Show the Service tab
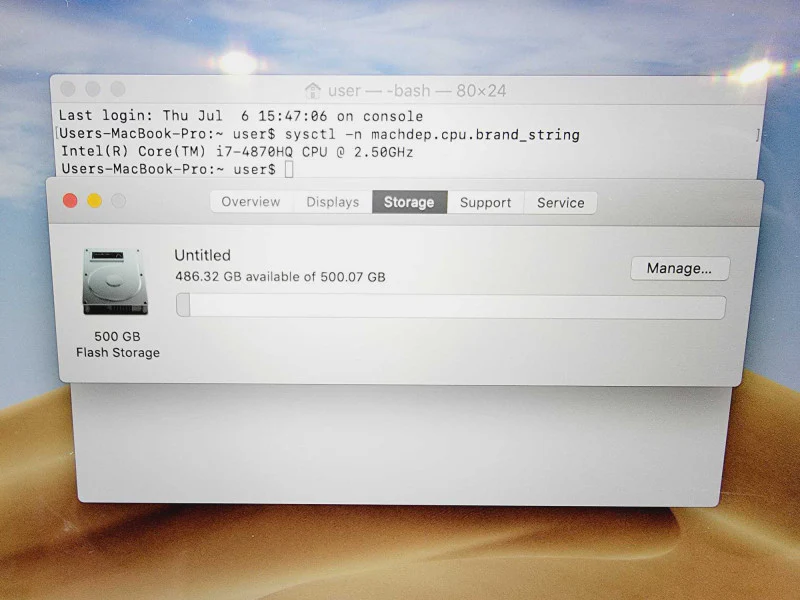The height and width of the screenshot is (600, 800). [561, 203]
